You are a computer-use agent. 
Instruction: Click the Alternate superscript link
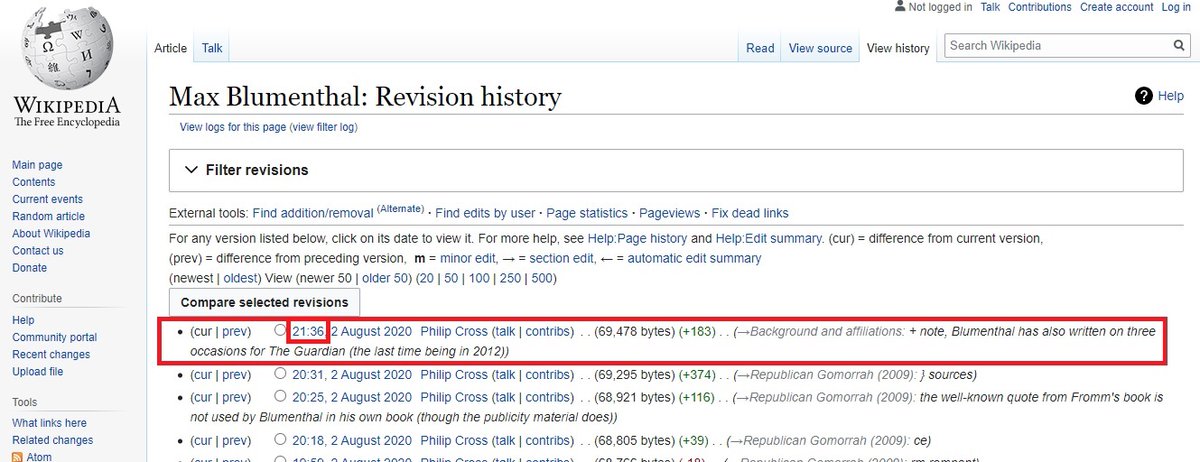pyautogui.click(x=400, y=208)
